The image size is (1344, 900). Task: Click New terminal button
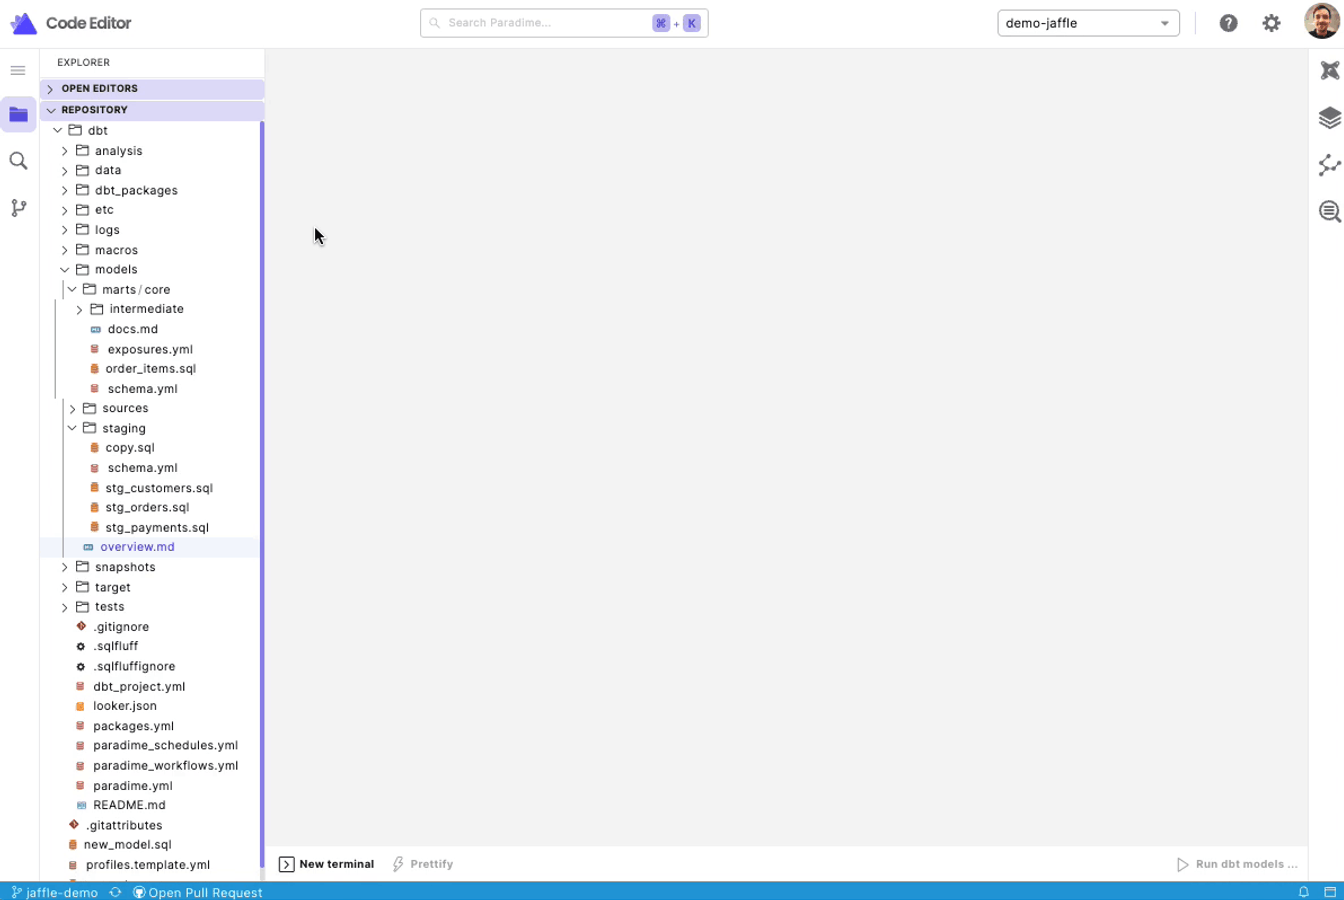pos(327,864)
